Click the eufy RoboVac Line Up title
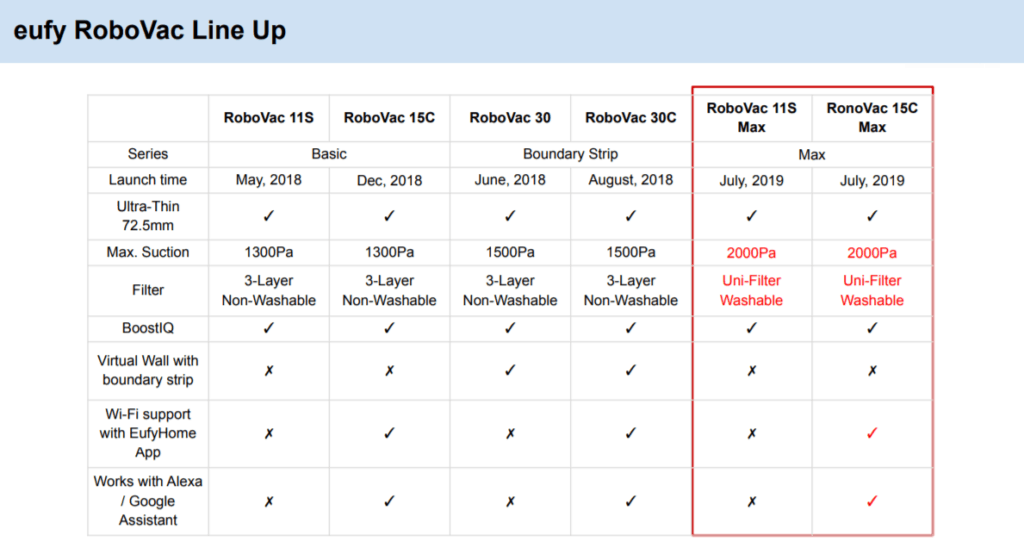This screenshot has height=554, width=1024. tap(150, 31)
